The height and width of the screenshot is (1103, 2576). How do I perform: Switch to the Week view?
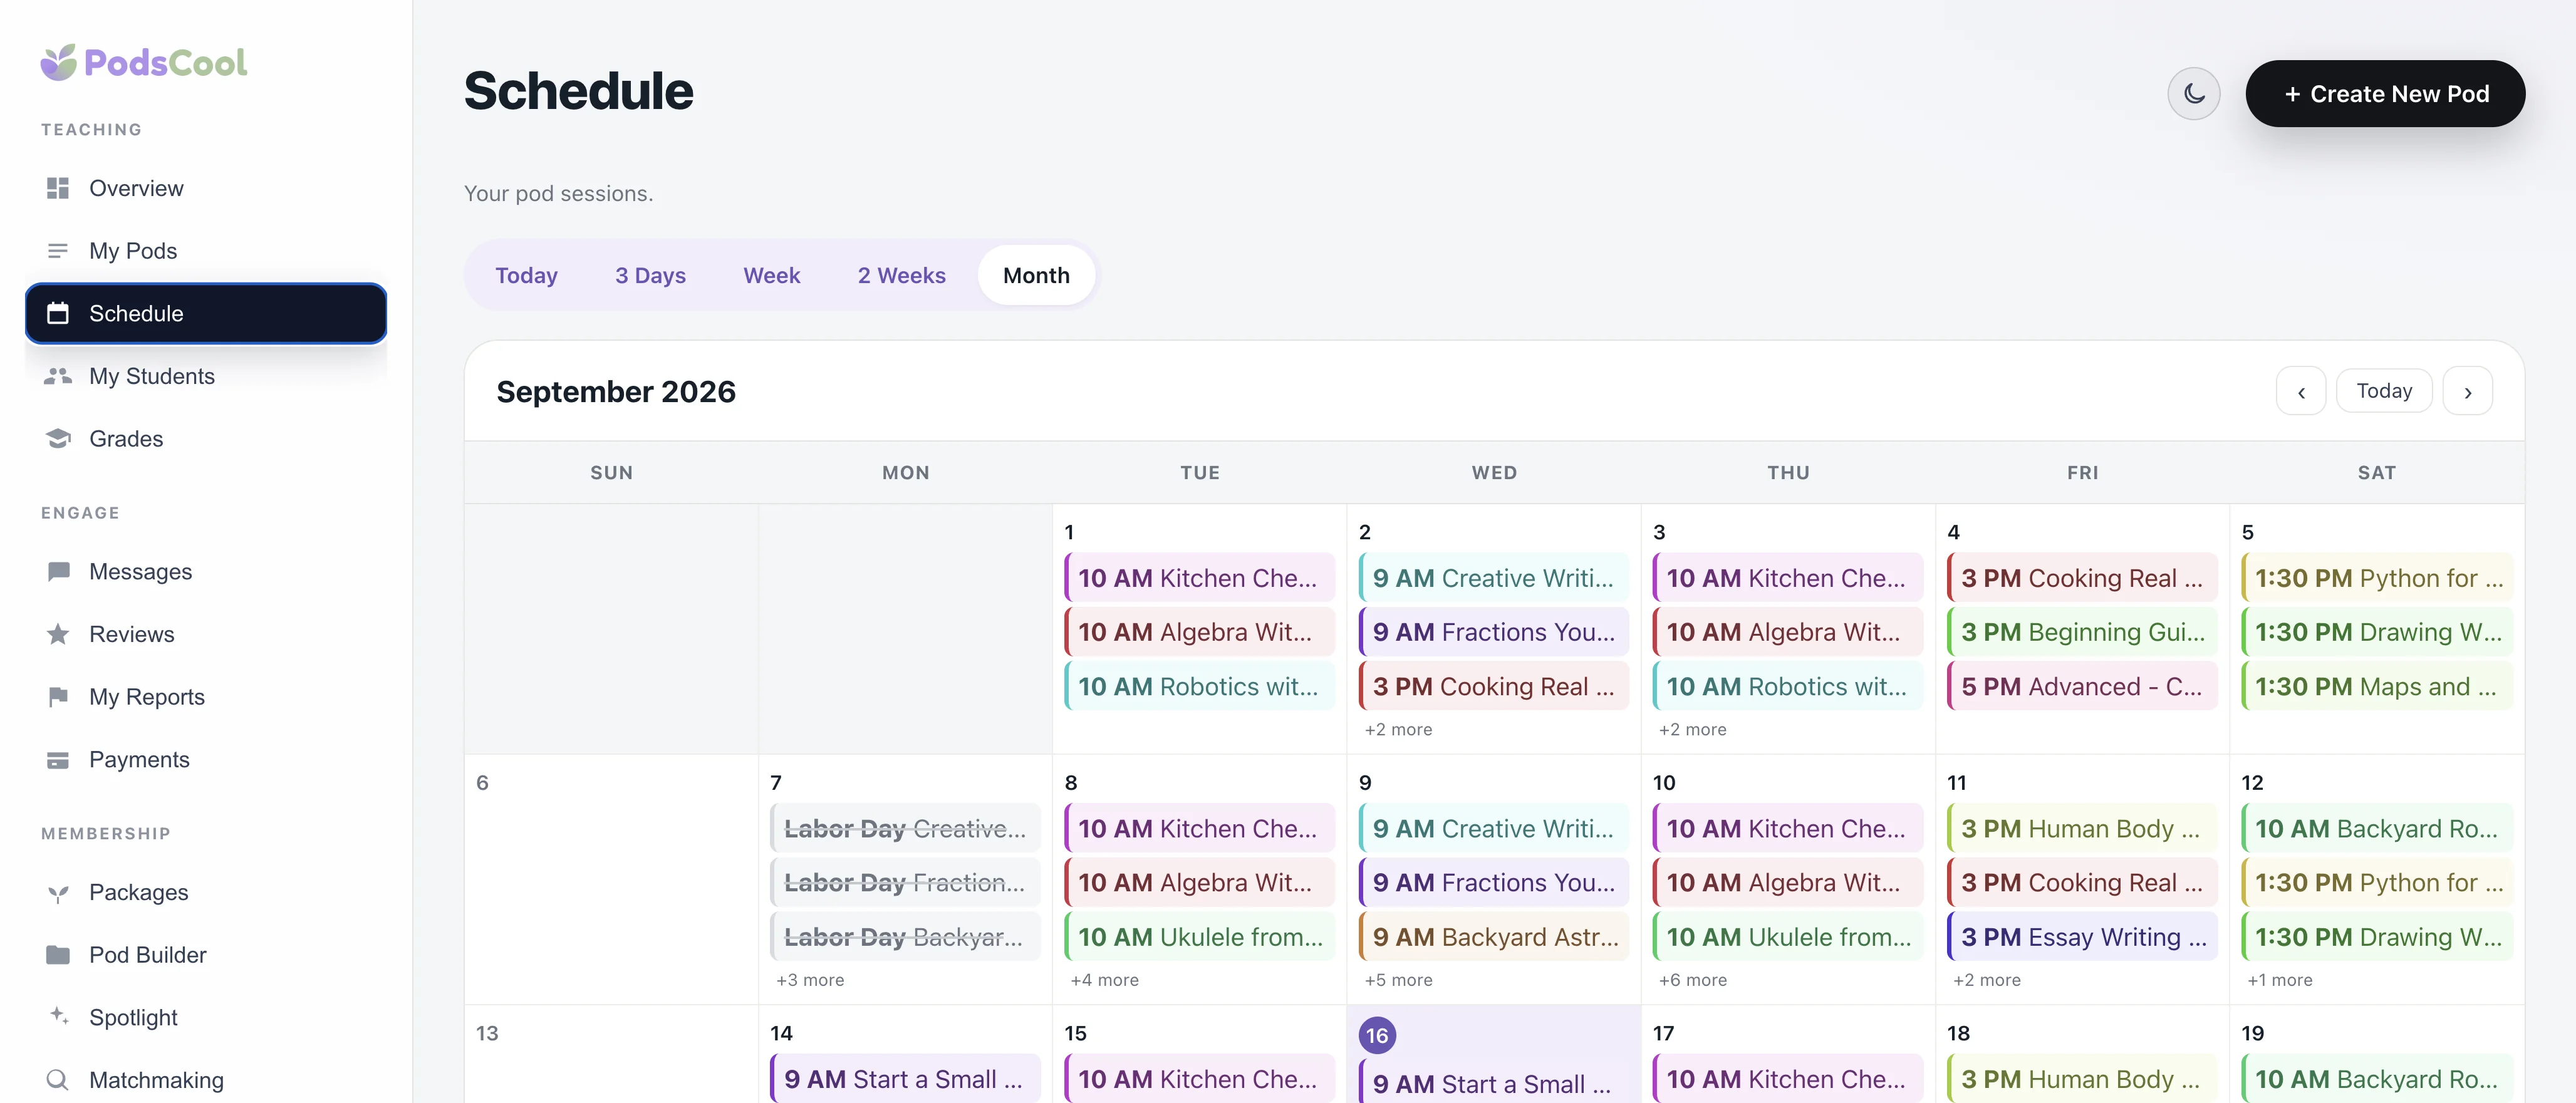coord(772,276)
